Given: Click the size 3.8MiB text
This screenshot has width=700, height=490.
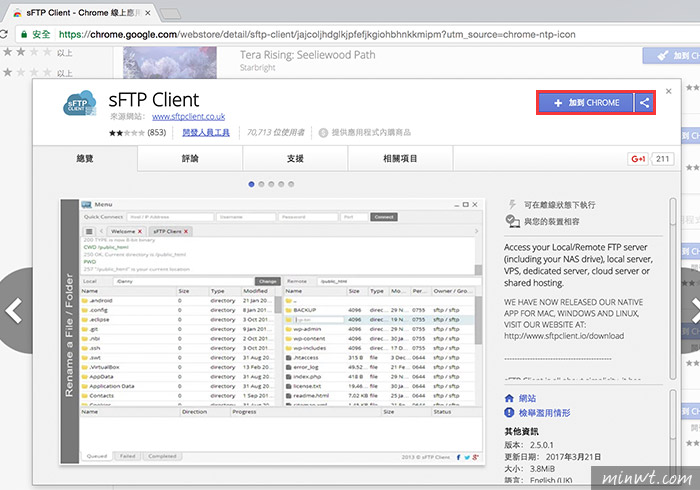Looking at the screenshot, I should pos(542,469).
